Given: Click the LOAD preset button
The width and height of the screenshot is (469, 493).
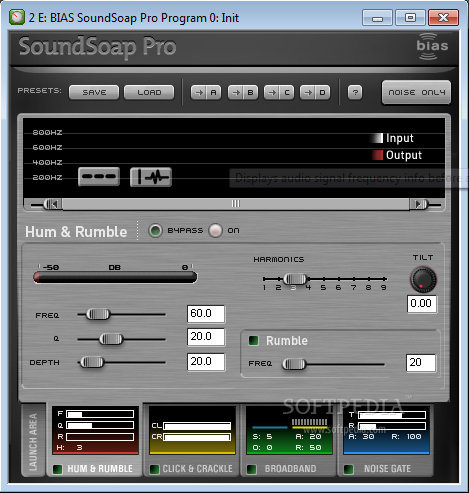Looking at the screenshot, I should pos(149,92).
